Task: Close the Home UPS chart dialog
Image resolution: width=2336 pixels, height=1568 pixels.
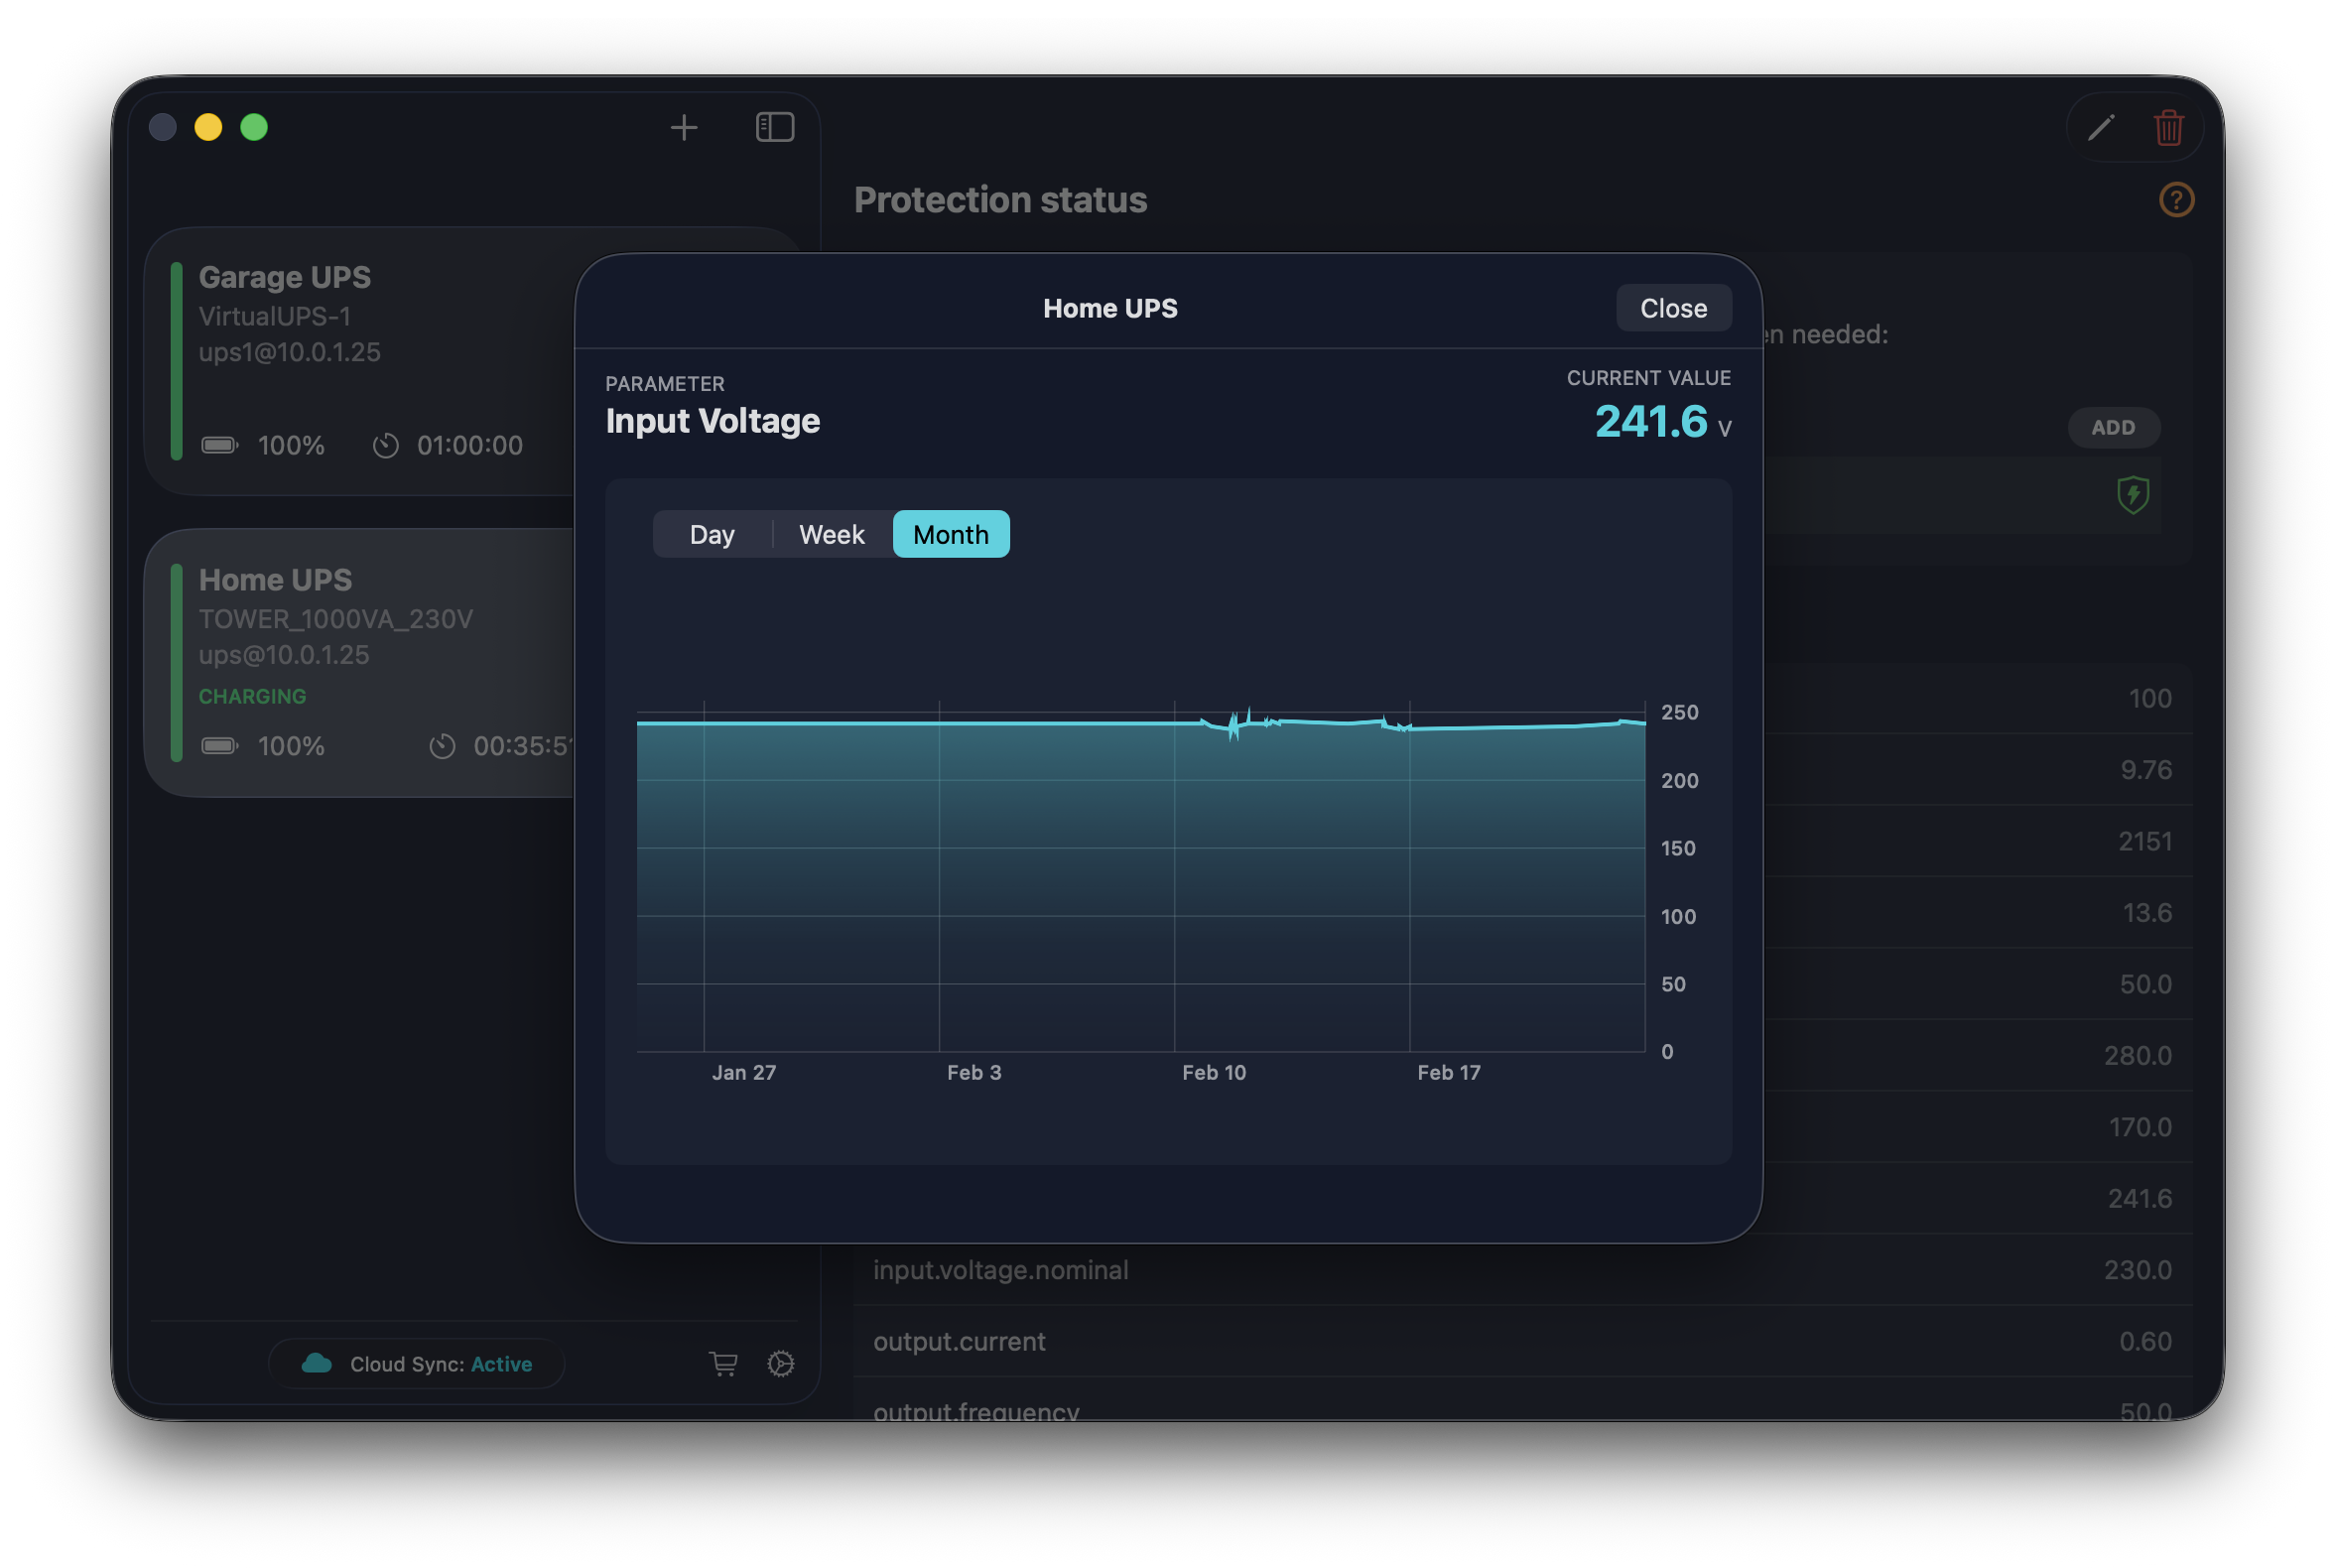Action: click(x=1673, y=308)
